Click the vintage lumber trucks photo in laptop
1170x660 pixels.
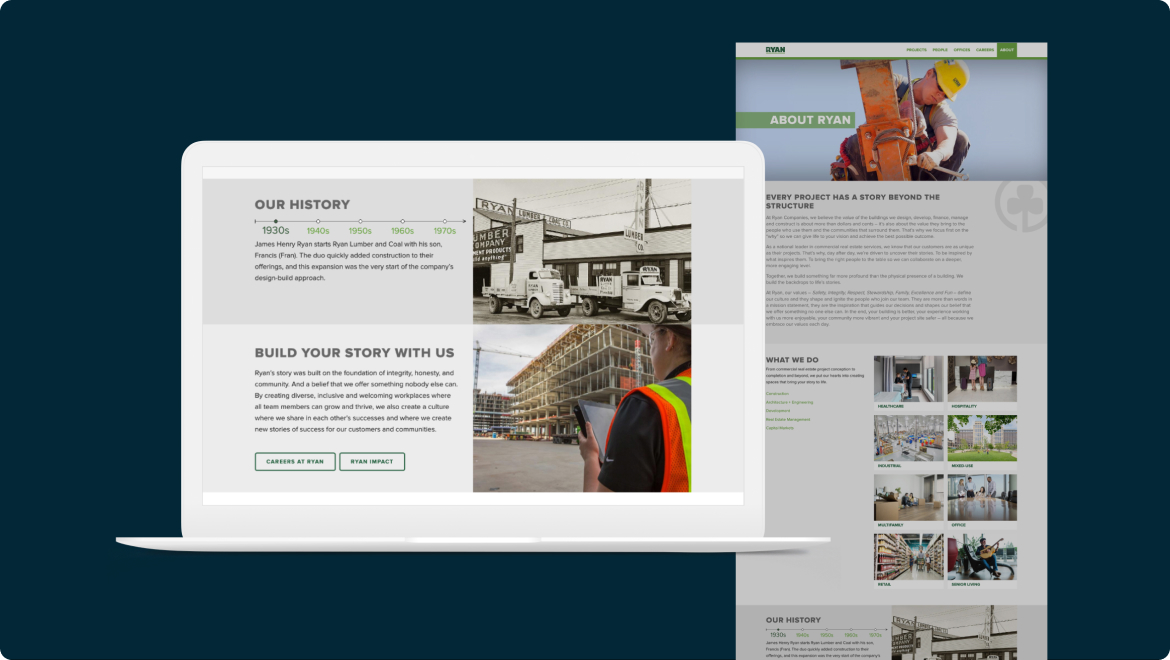click(582, 251)
